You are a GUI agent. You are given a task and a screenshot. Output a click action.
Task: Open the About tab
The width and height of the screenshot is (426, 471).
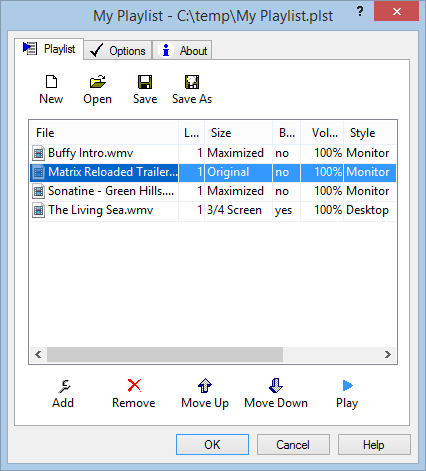click(182, 51)
